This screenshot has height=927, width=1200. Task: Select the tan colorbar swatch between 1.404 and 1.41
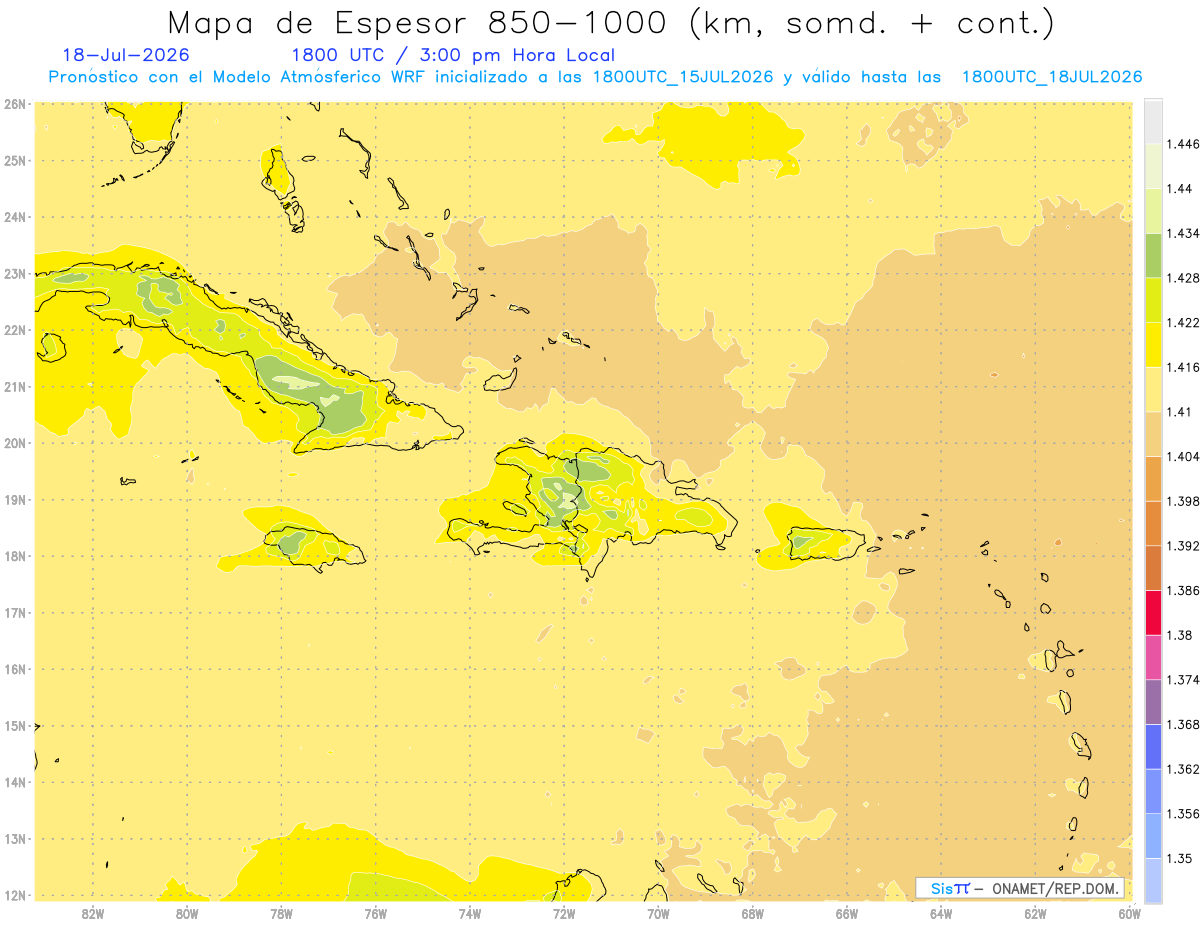click(x=1154, y=434)
